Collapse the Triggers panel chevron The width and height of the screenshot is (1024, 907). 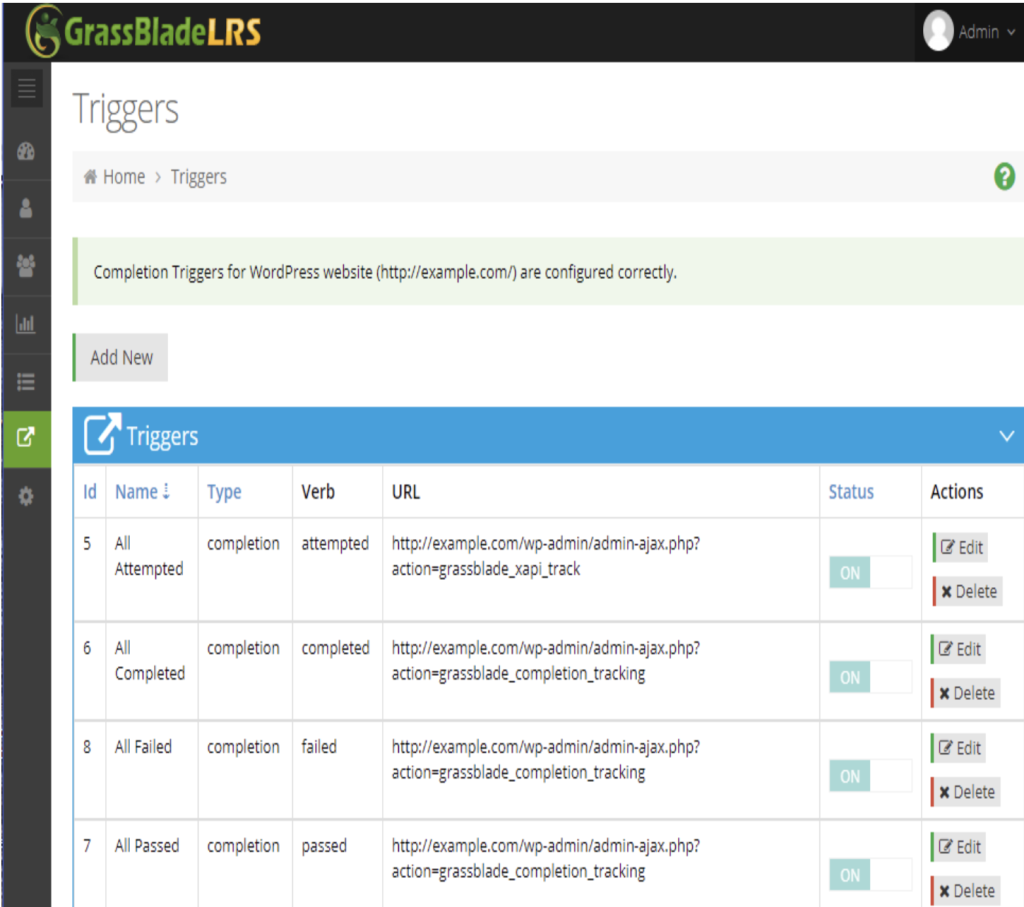[1006, 436]
